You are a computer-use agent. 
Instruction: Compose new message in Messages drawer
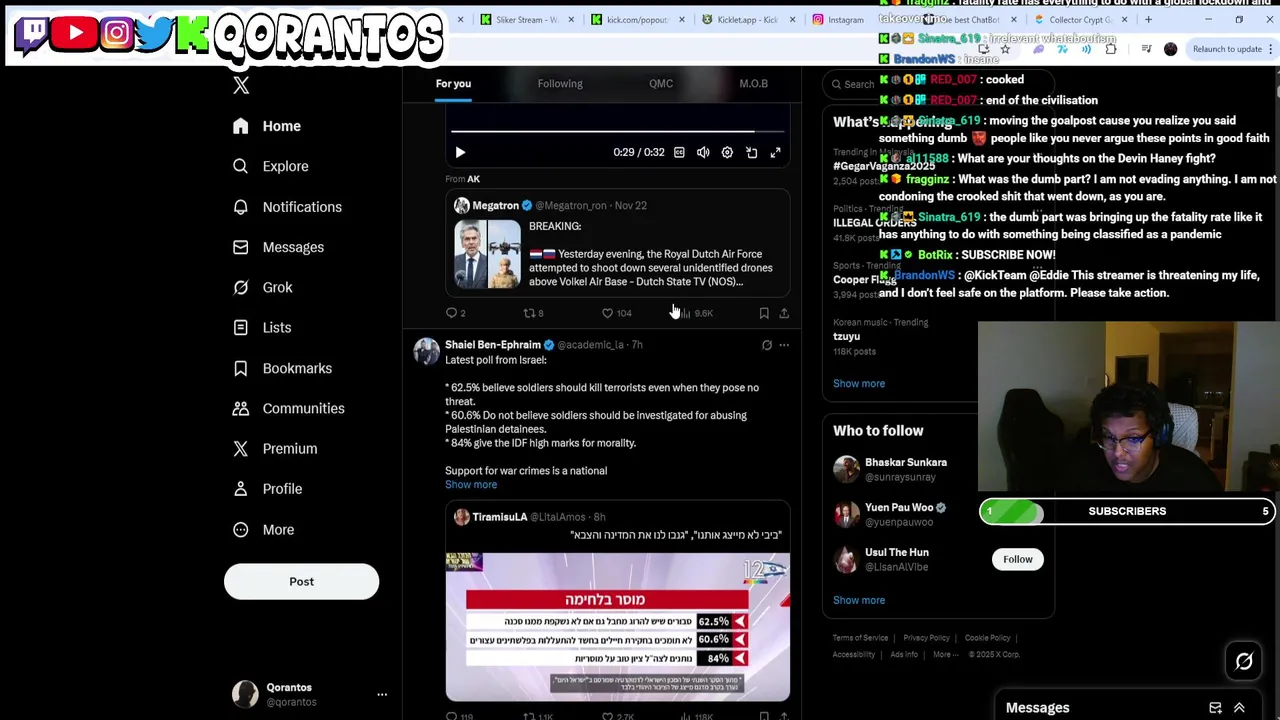click(x=1215, y=708)
